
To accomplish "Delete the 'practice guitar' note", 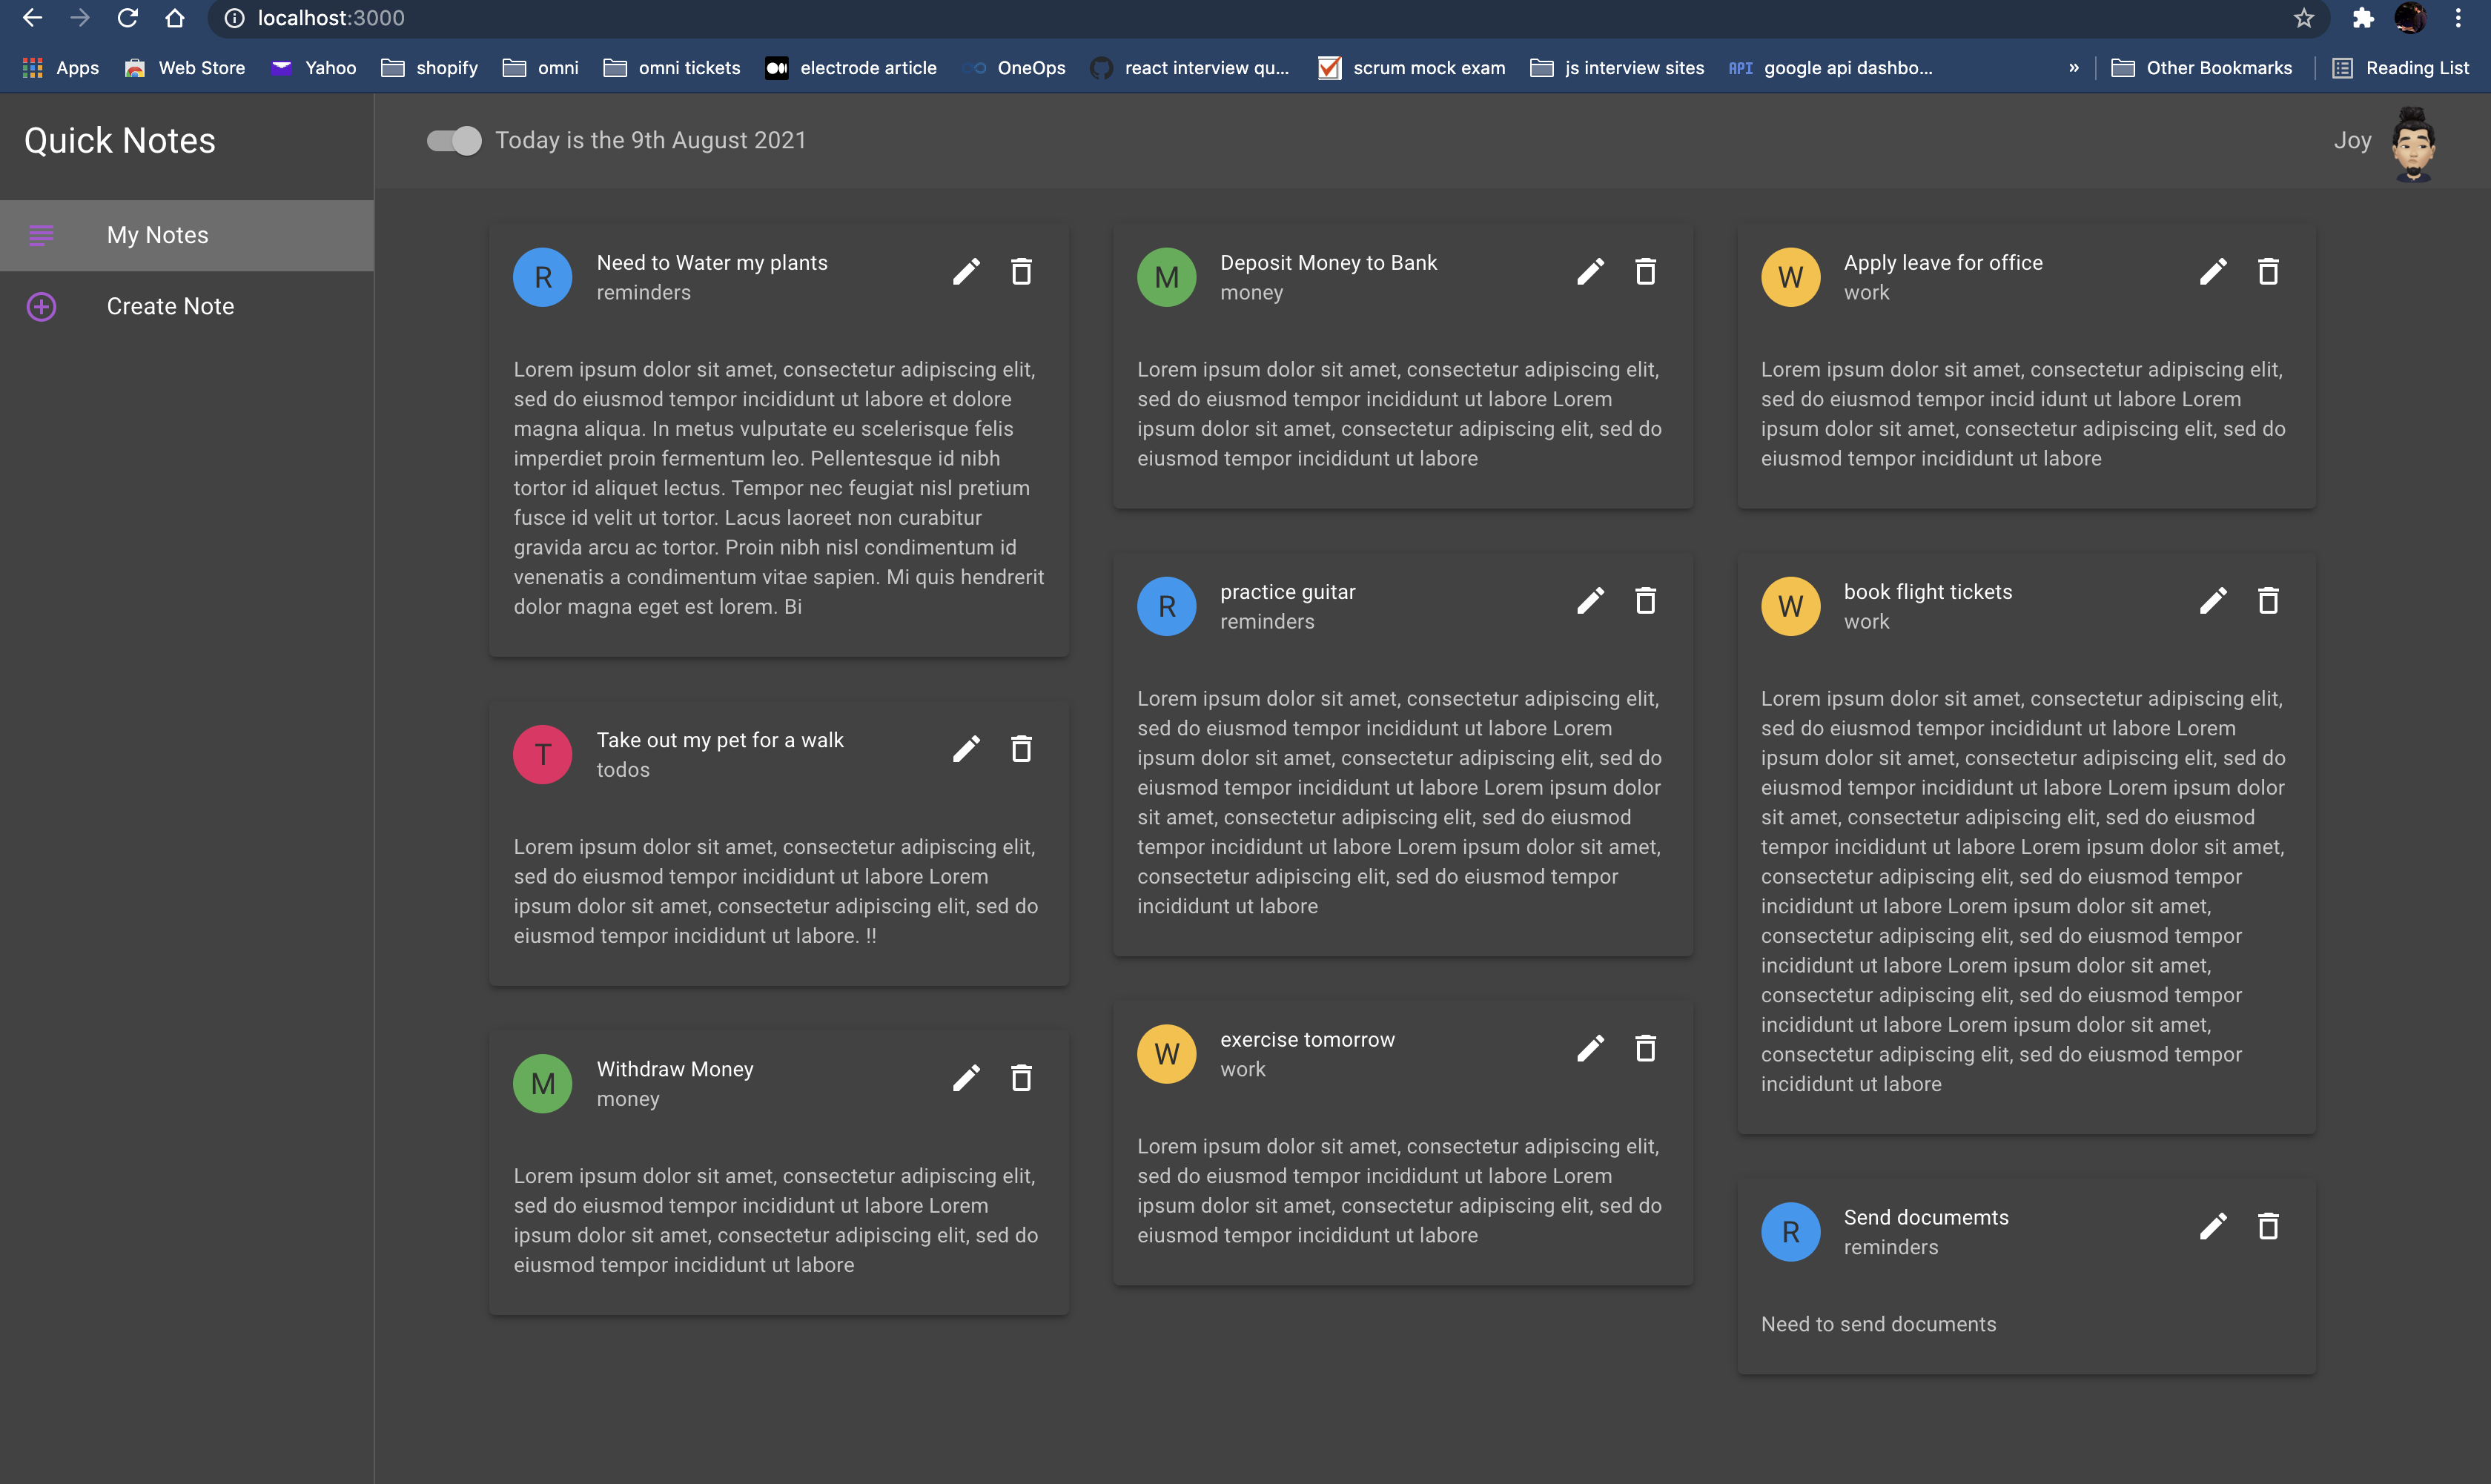I will click(x=1645, y=601).
